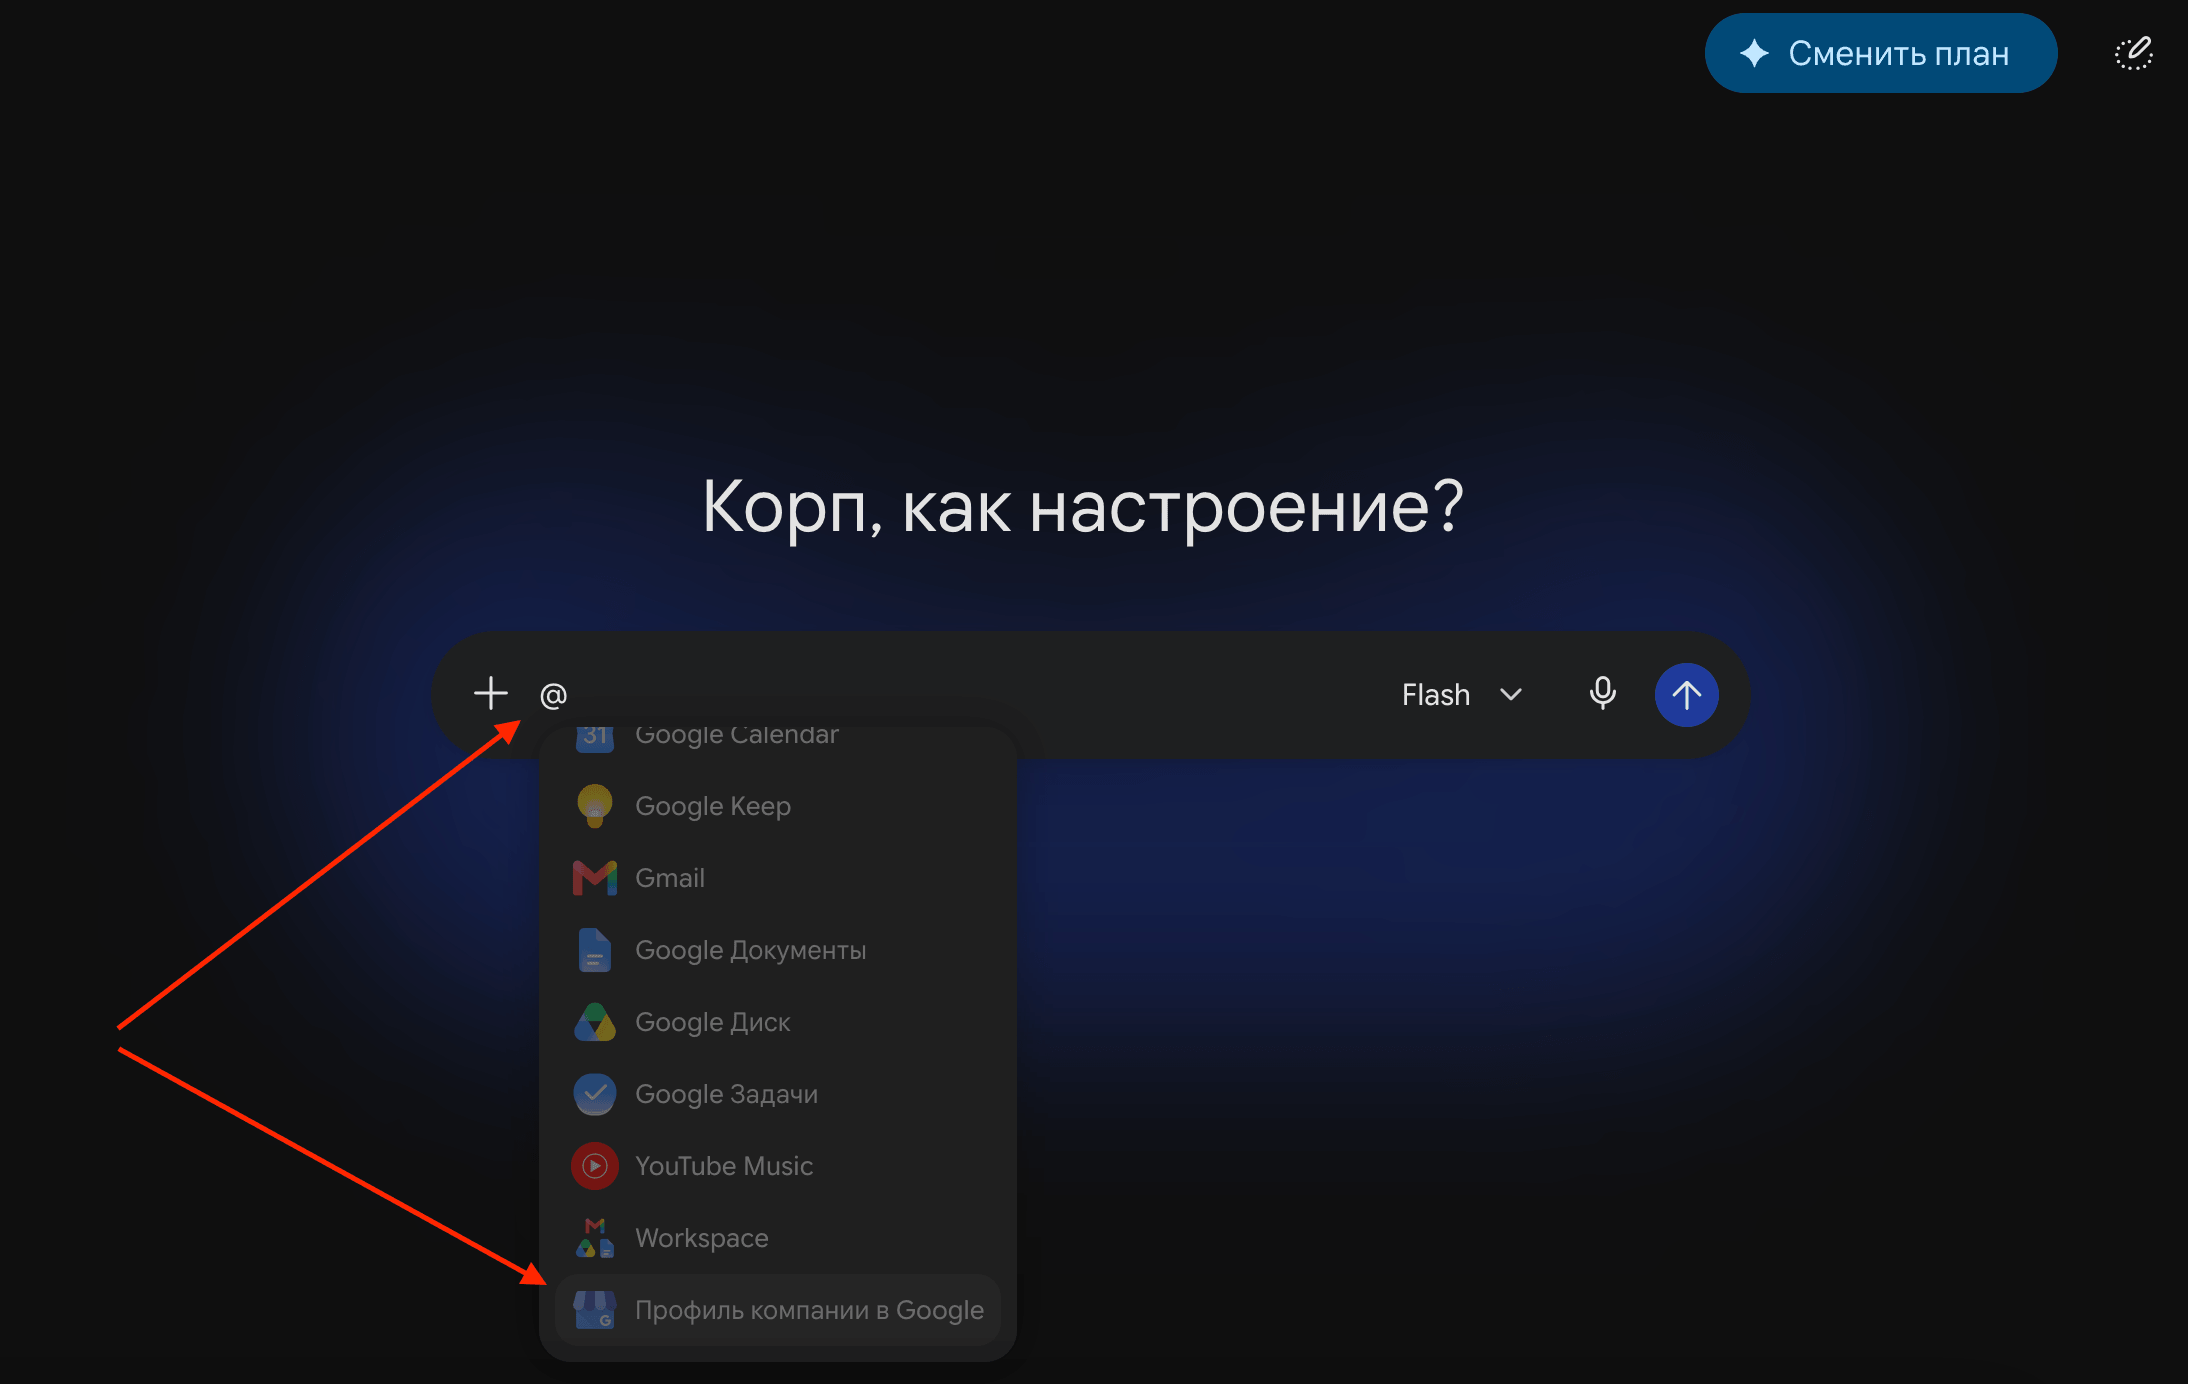Click the heading Корп, как настроение?
This screenshot has height=1384, width=2188.
pyautogui.click(x=1083, y=507)
